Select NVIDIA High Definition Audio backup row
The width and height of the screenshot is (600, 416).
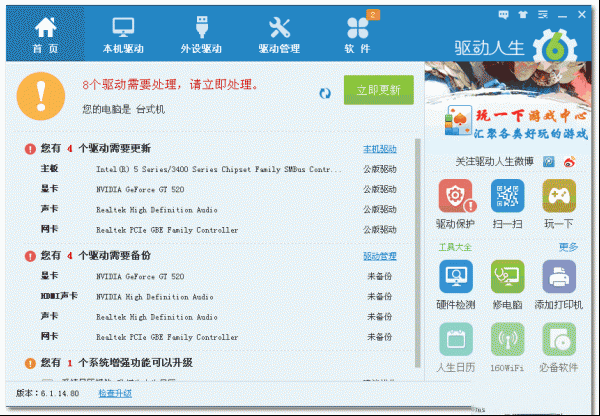[218, 297]
